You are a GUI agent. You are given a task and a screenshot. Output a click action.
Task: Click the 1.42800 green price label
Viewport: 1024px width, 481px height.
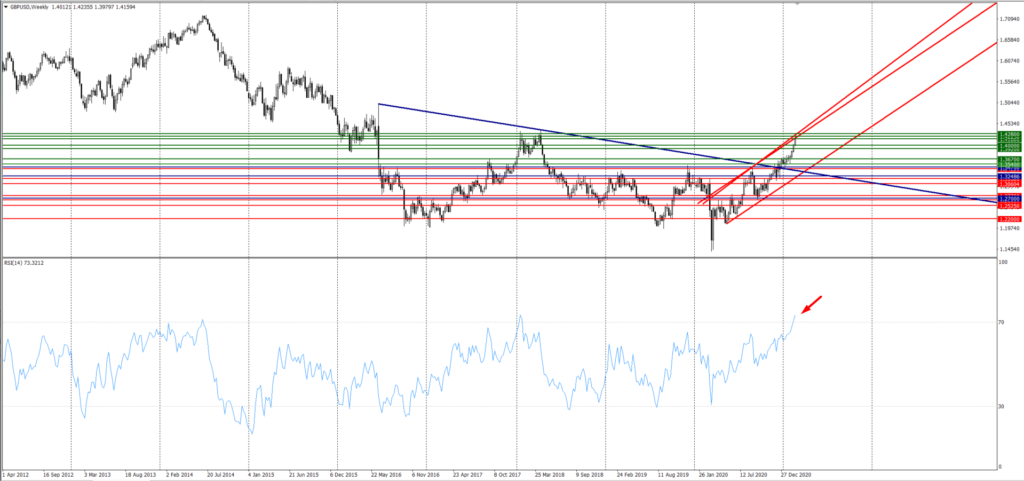tap(1010, 133)
